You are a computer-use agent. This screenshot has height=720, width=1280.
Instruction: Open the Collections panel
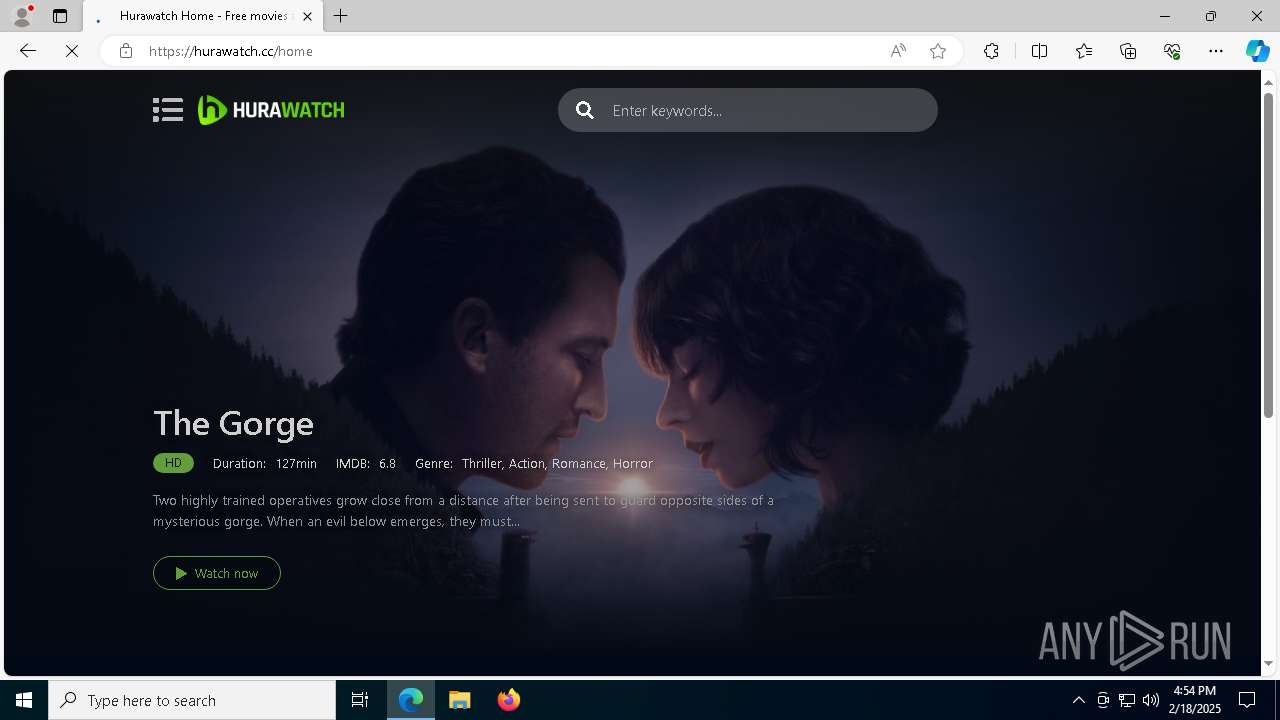point(1128,51)
